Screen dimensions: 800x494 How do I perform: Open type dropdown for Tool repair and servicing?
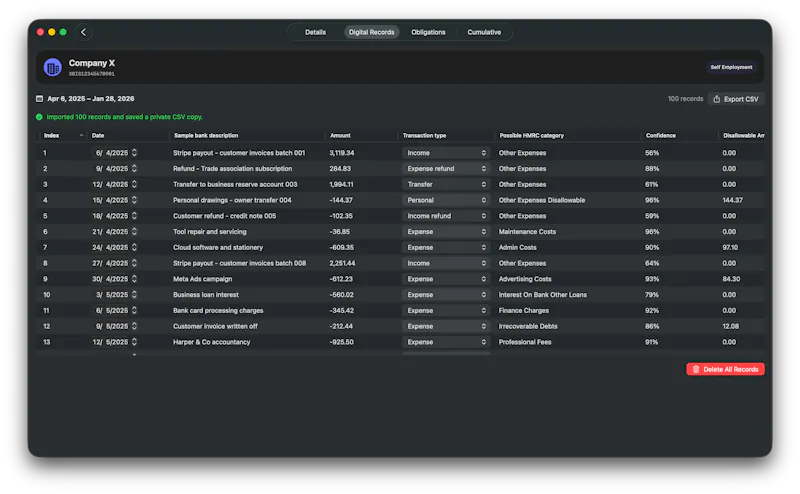[446, 232]
